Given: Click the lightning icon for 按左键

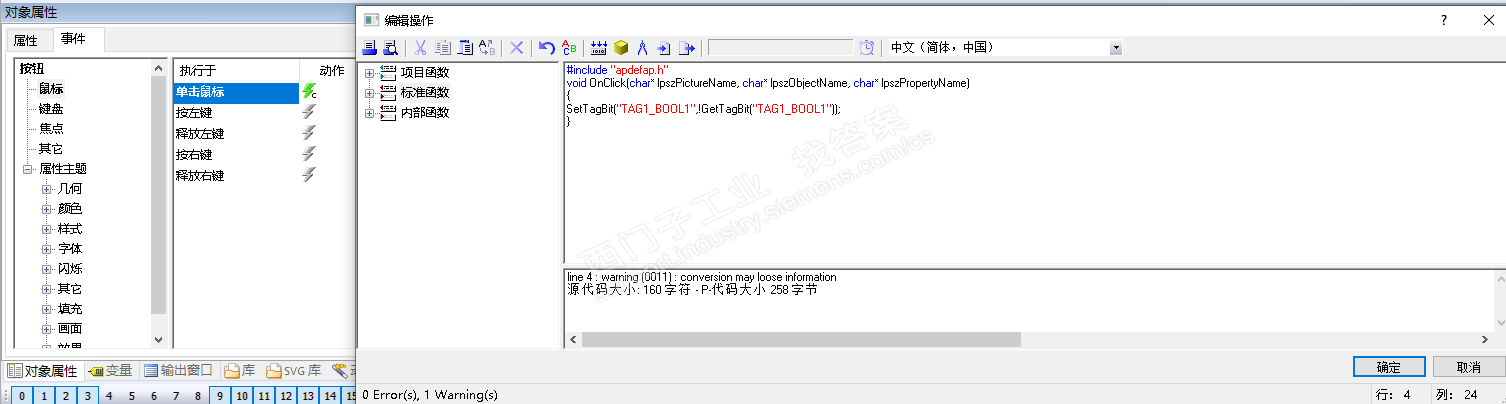Looking at the screenshot, I should click(x=309, y=112).
